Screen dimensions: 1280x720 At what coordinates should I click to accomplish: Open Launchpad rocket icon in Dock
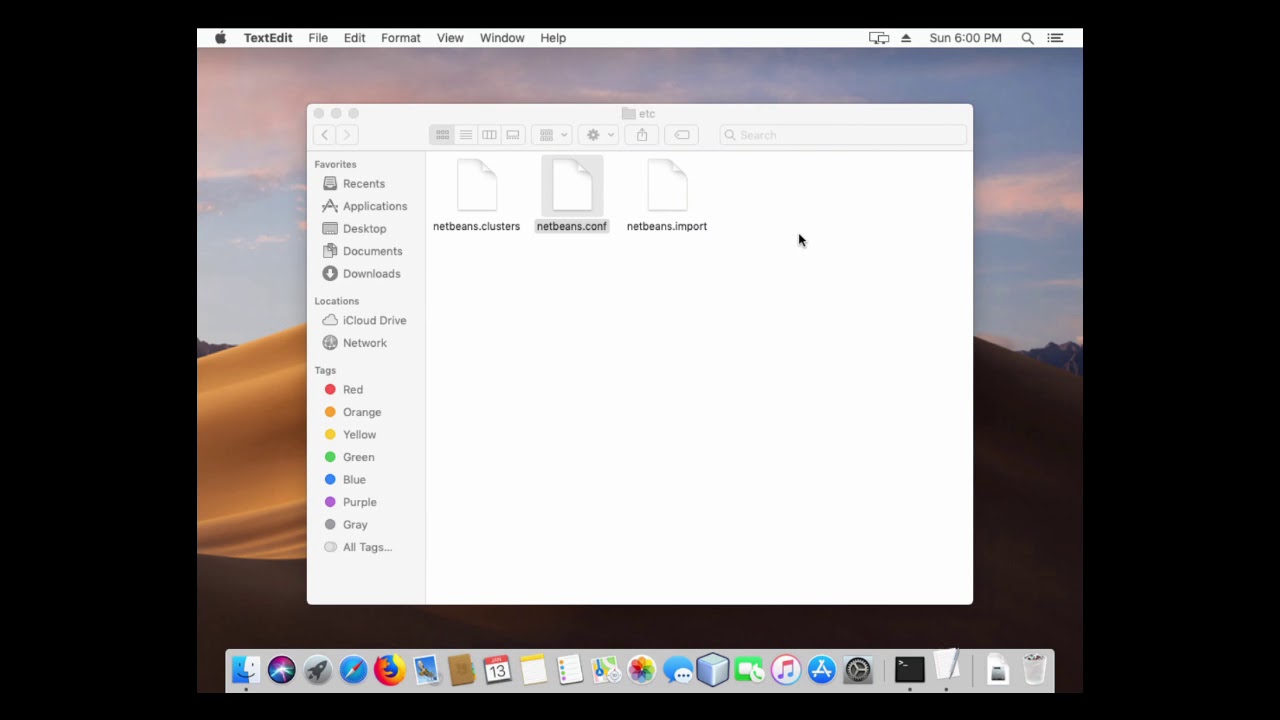click(318, 670)
